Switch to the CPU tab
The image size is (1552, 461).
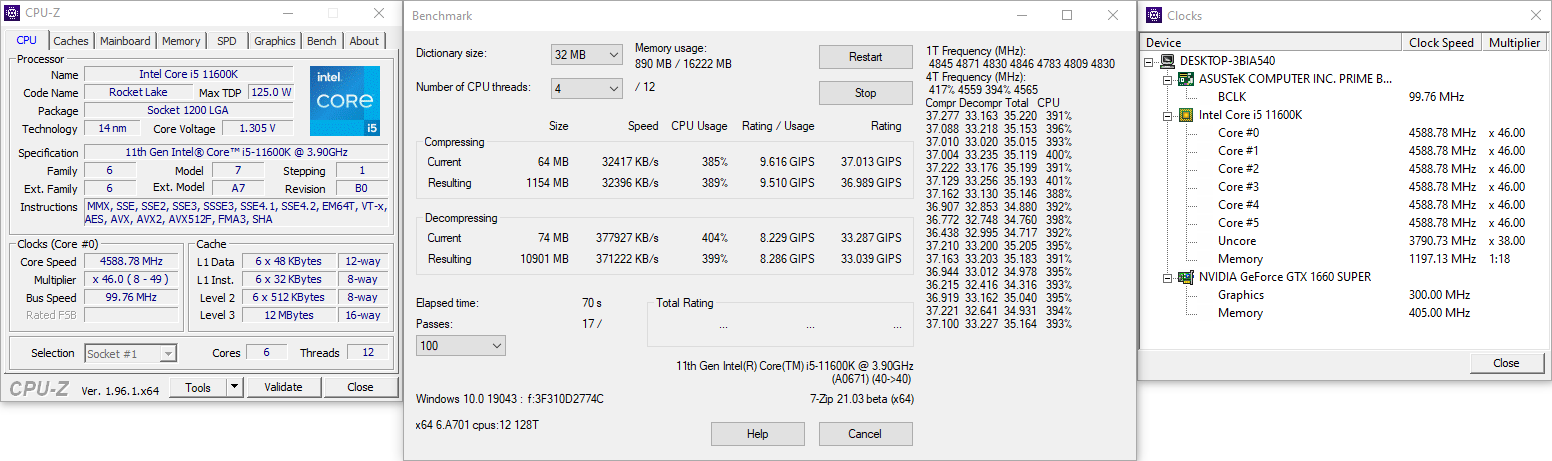(27, 41)
